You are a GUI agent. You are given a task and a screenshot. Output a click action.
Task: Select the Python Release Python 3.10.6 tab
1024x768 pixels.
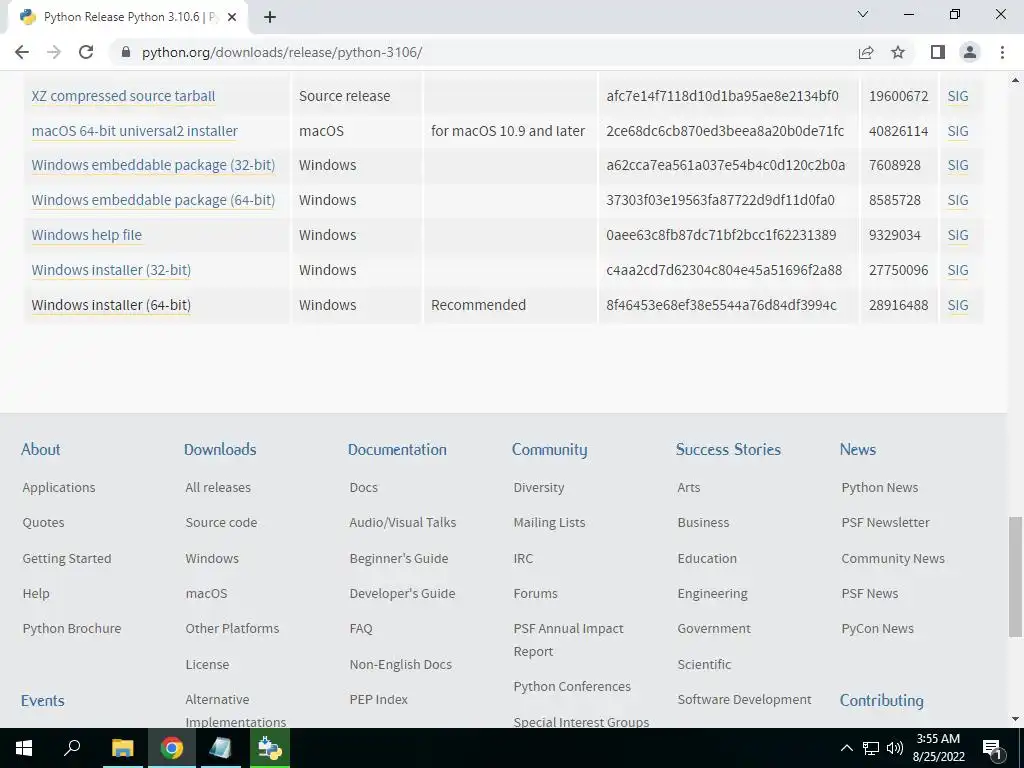[x=128, y=17]
